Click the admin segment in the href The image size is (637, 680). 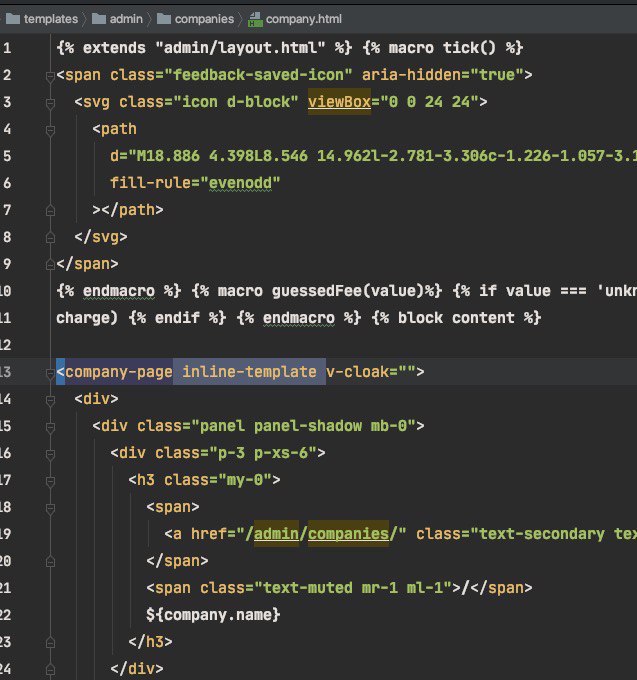coord(276,533)
